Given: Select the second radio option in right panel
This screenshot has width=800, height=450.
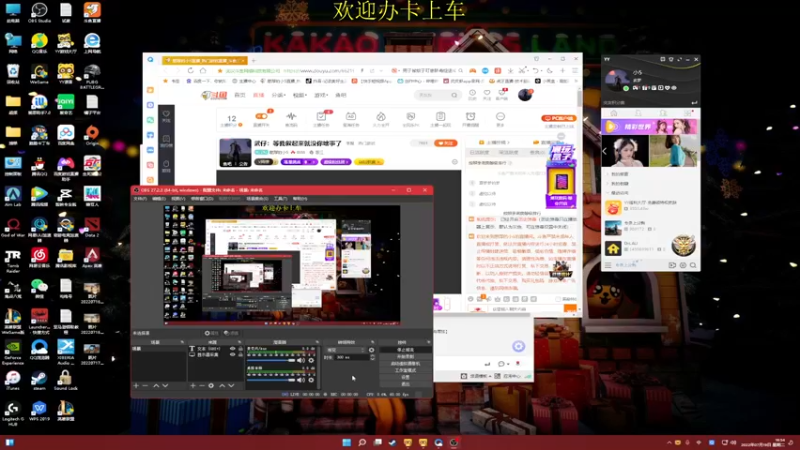Looking at the screenshot, I should click(472, 194).
